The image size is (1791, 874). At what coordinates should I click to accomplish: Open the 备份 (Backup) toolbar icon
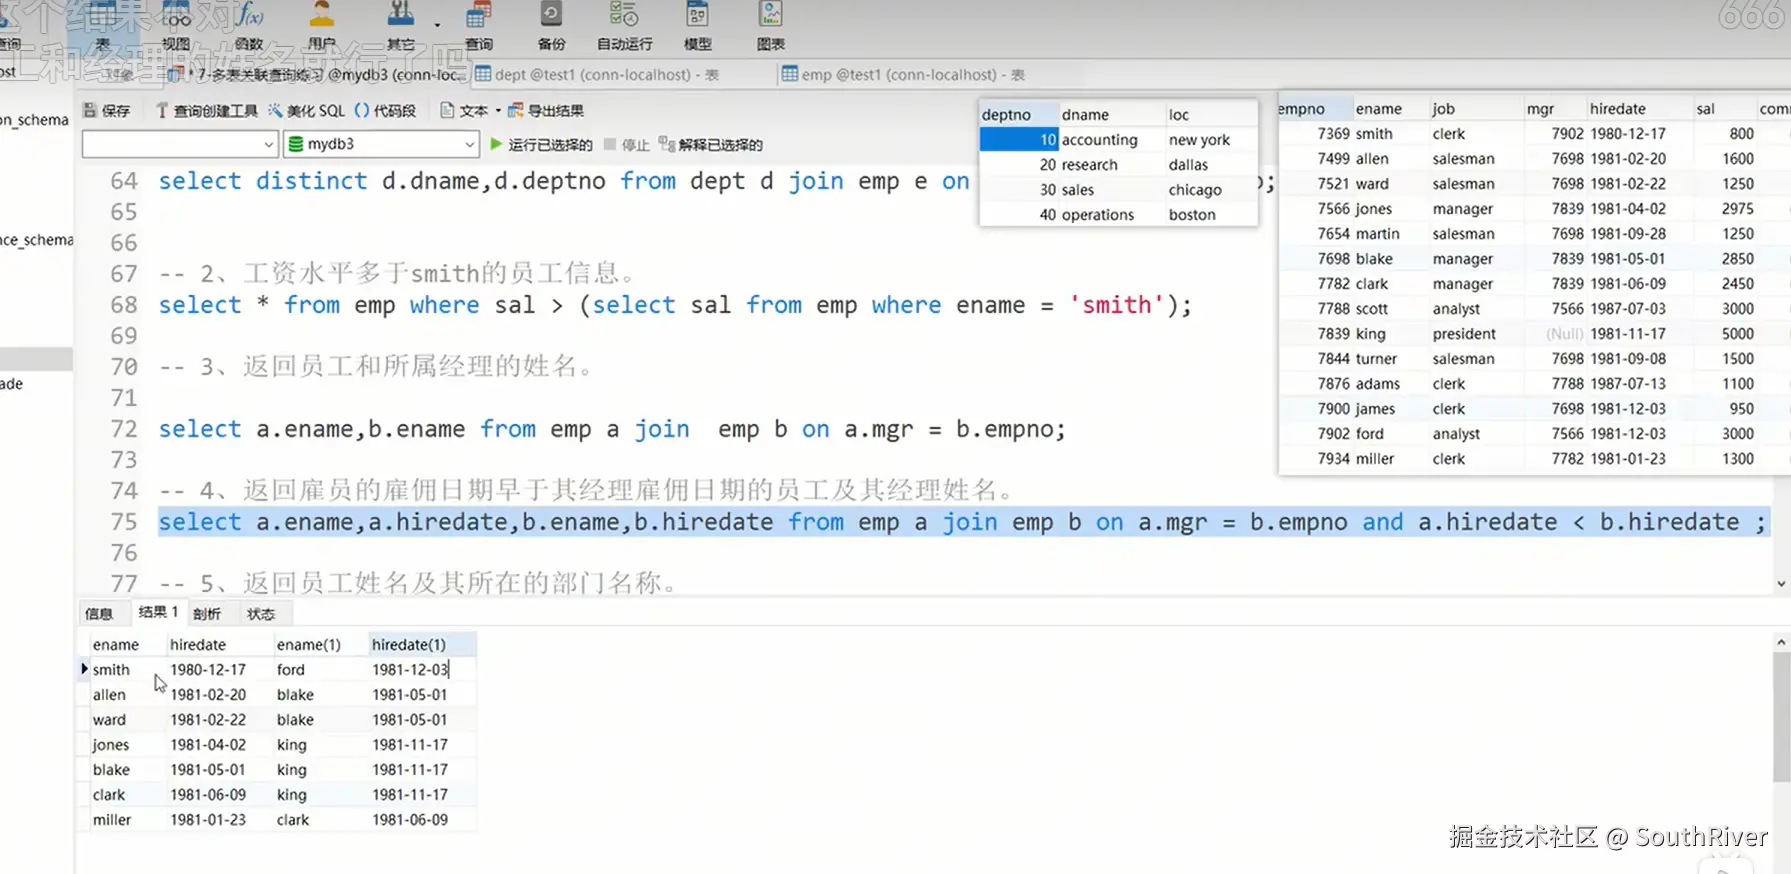pos(551,27)
